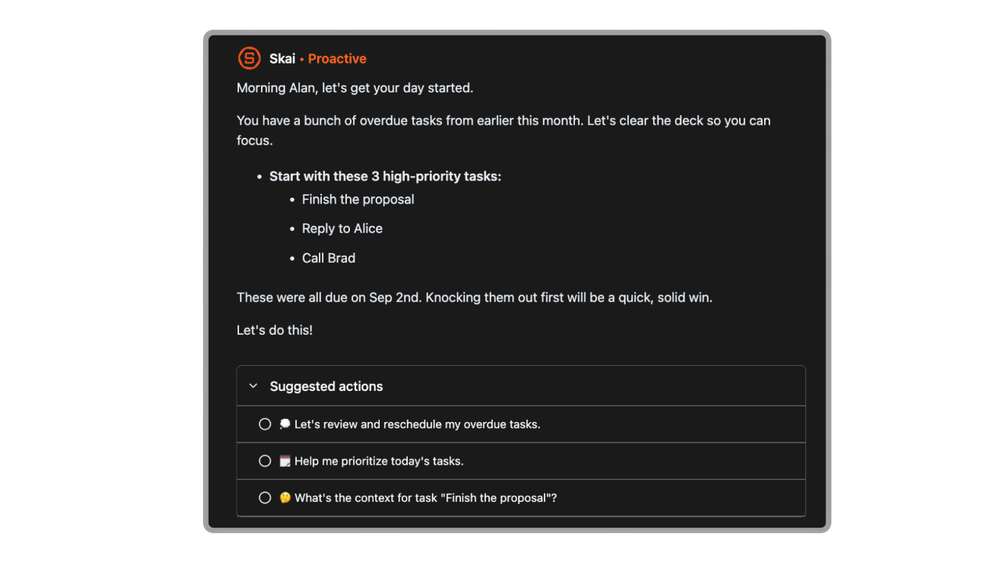
Task: Click the speech bubble emoji icon
Action: [285, 424]
